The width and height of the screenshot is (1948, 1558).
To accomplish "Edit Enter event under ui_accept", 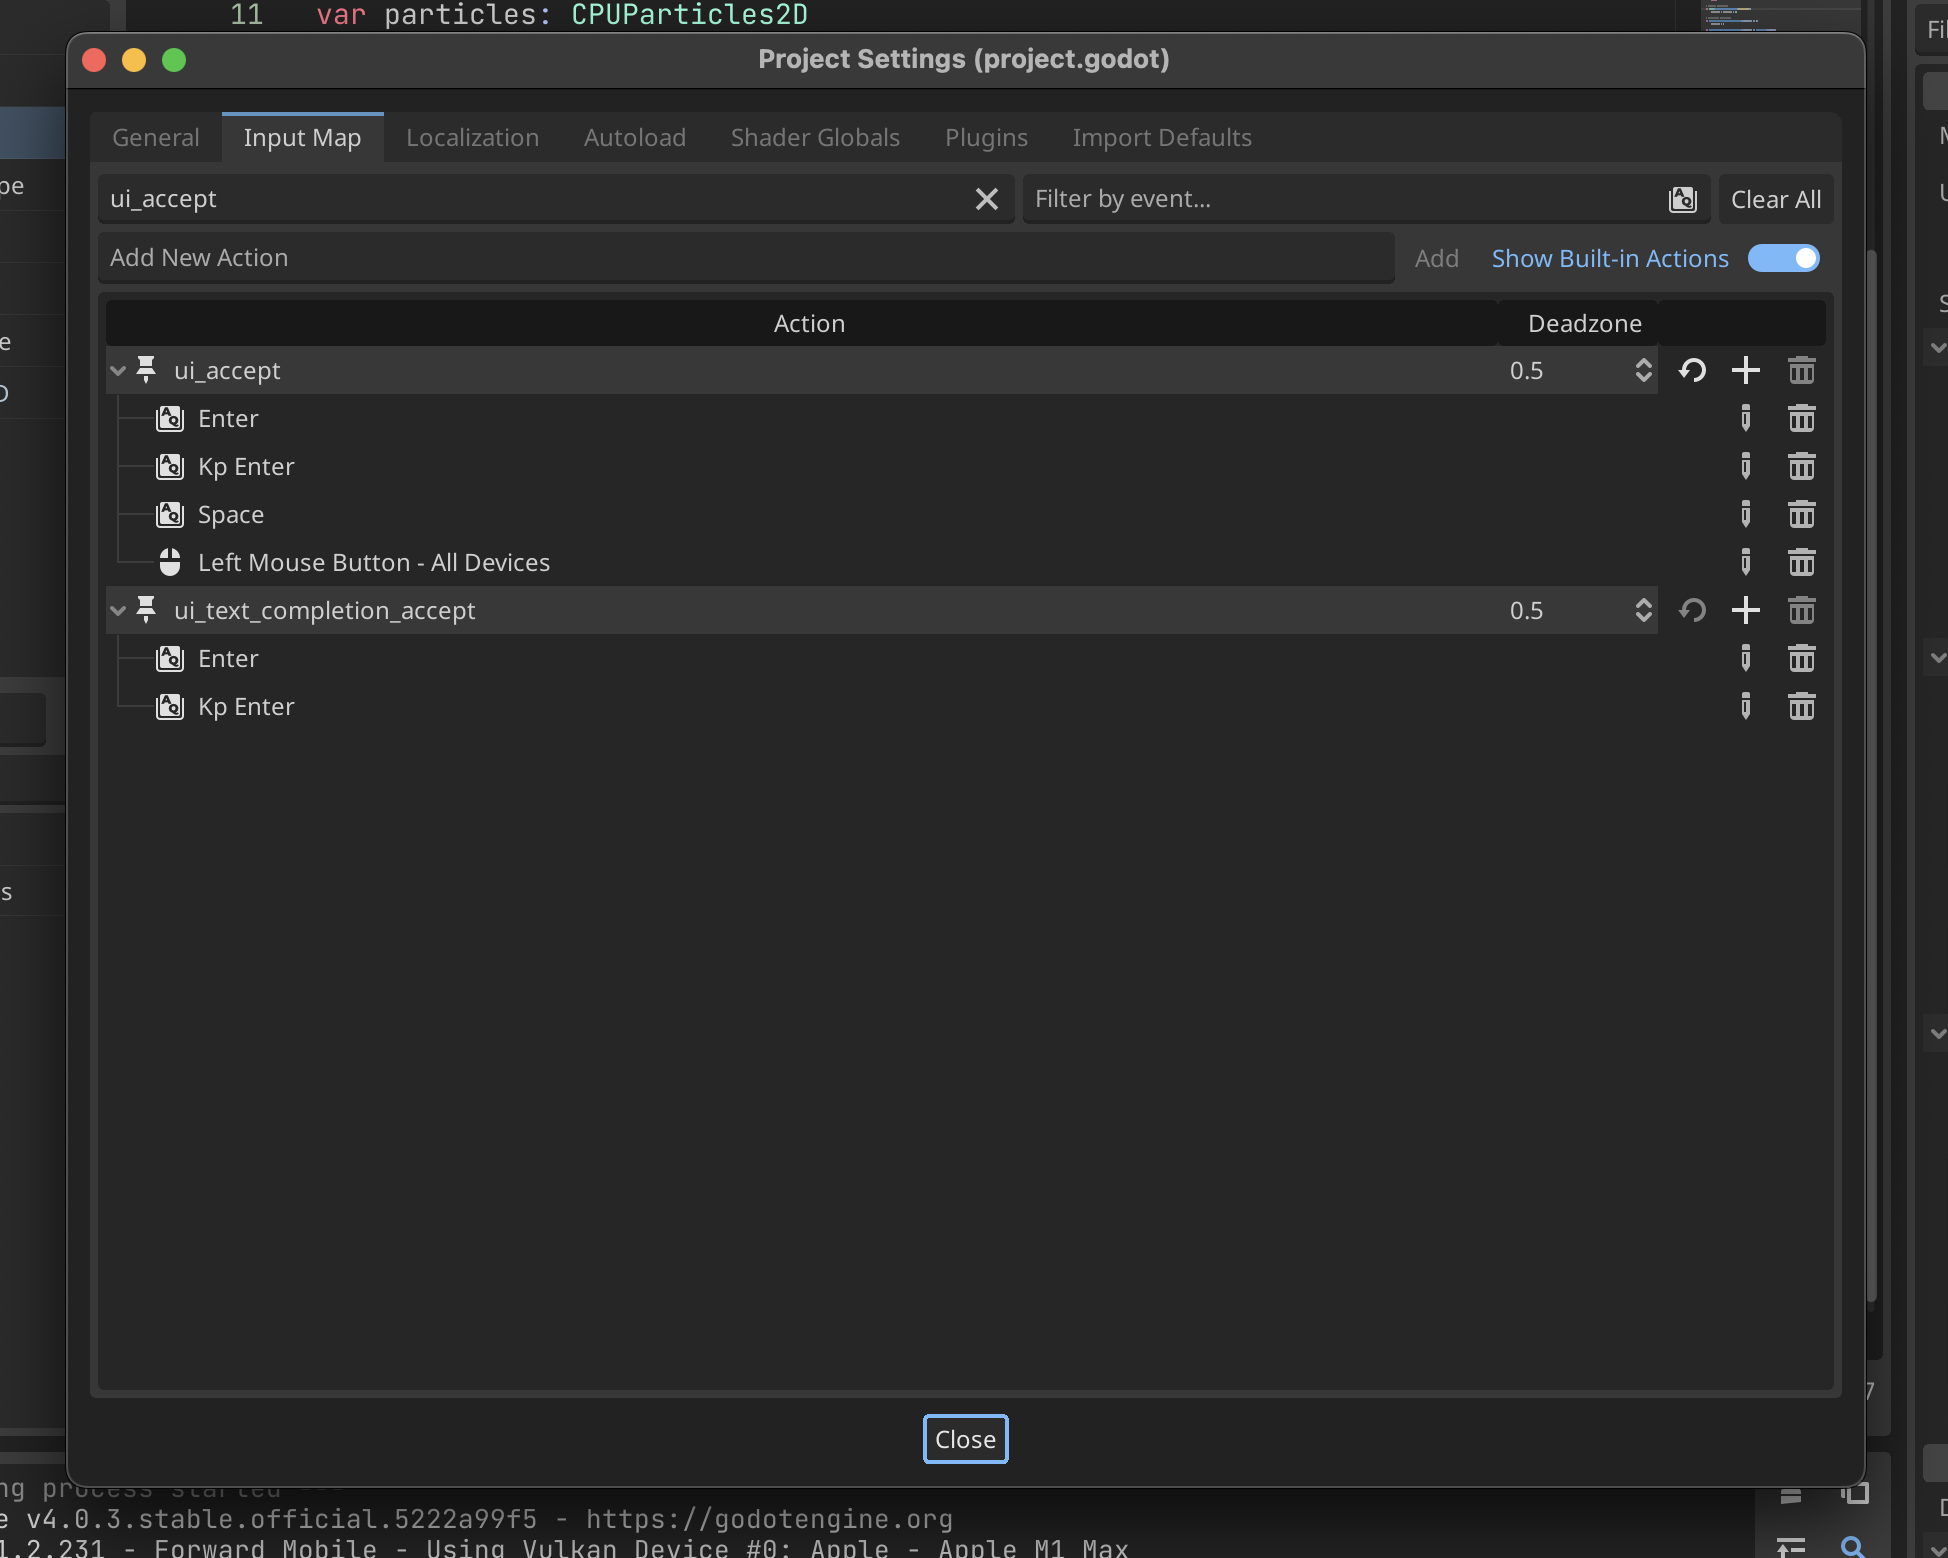I will coord(1746,419).
